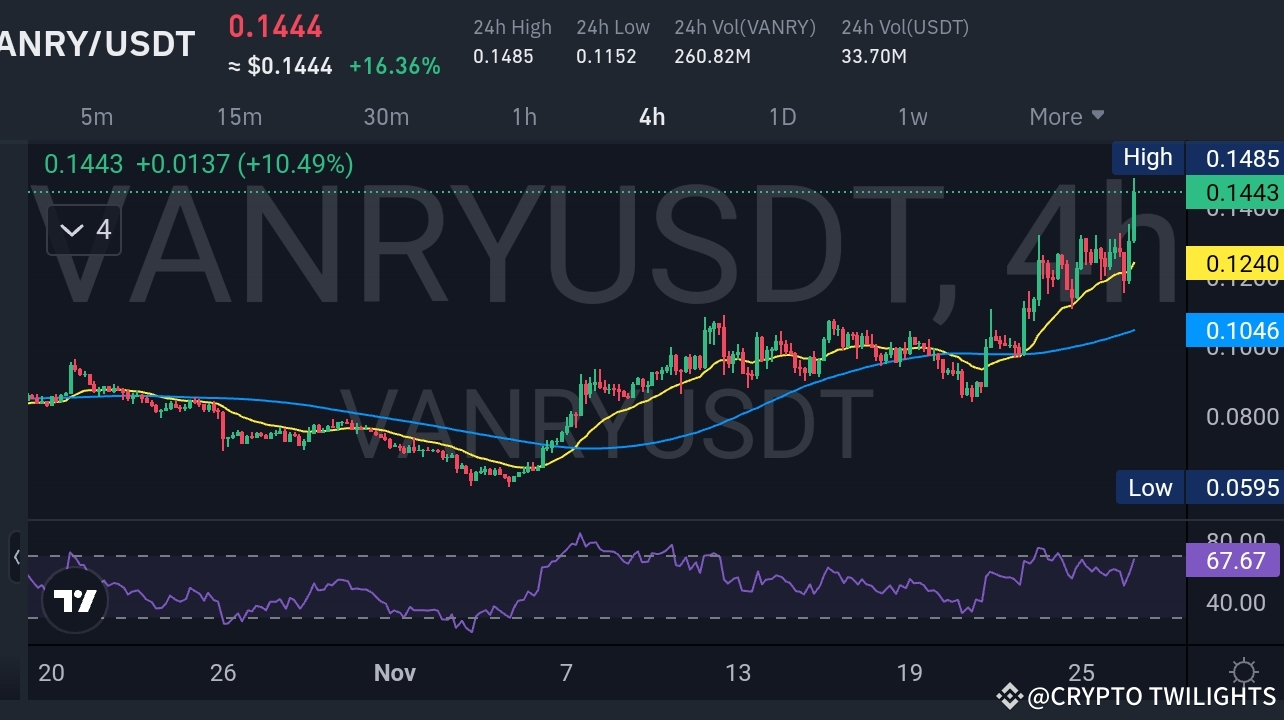Click the +16.36% change percentage
The image size is (1284, 720).
tap(394, 66)
